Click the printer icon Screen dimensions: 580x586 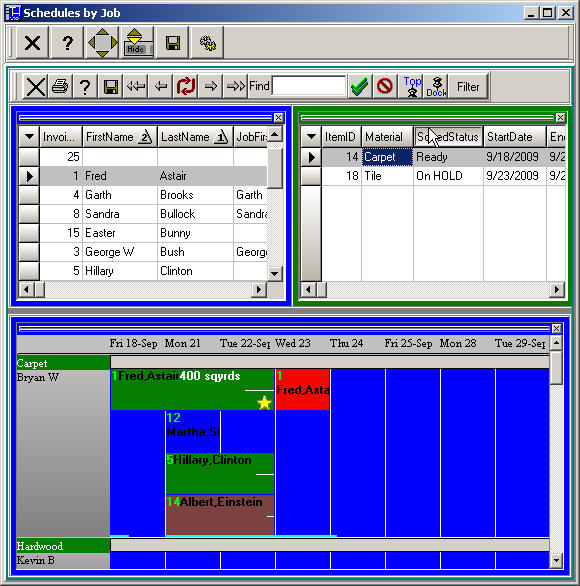click(60, 87)
